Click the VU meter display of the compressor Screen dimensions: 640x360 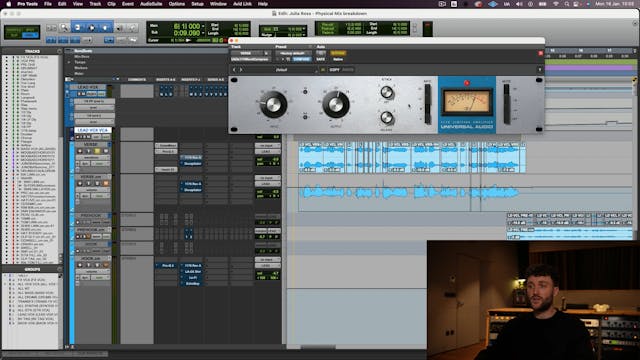pyautogui.click(x=467, y=102)
